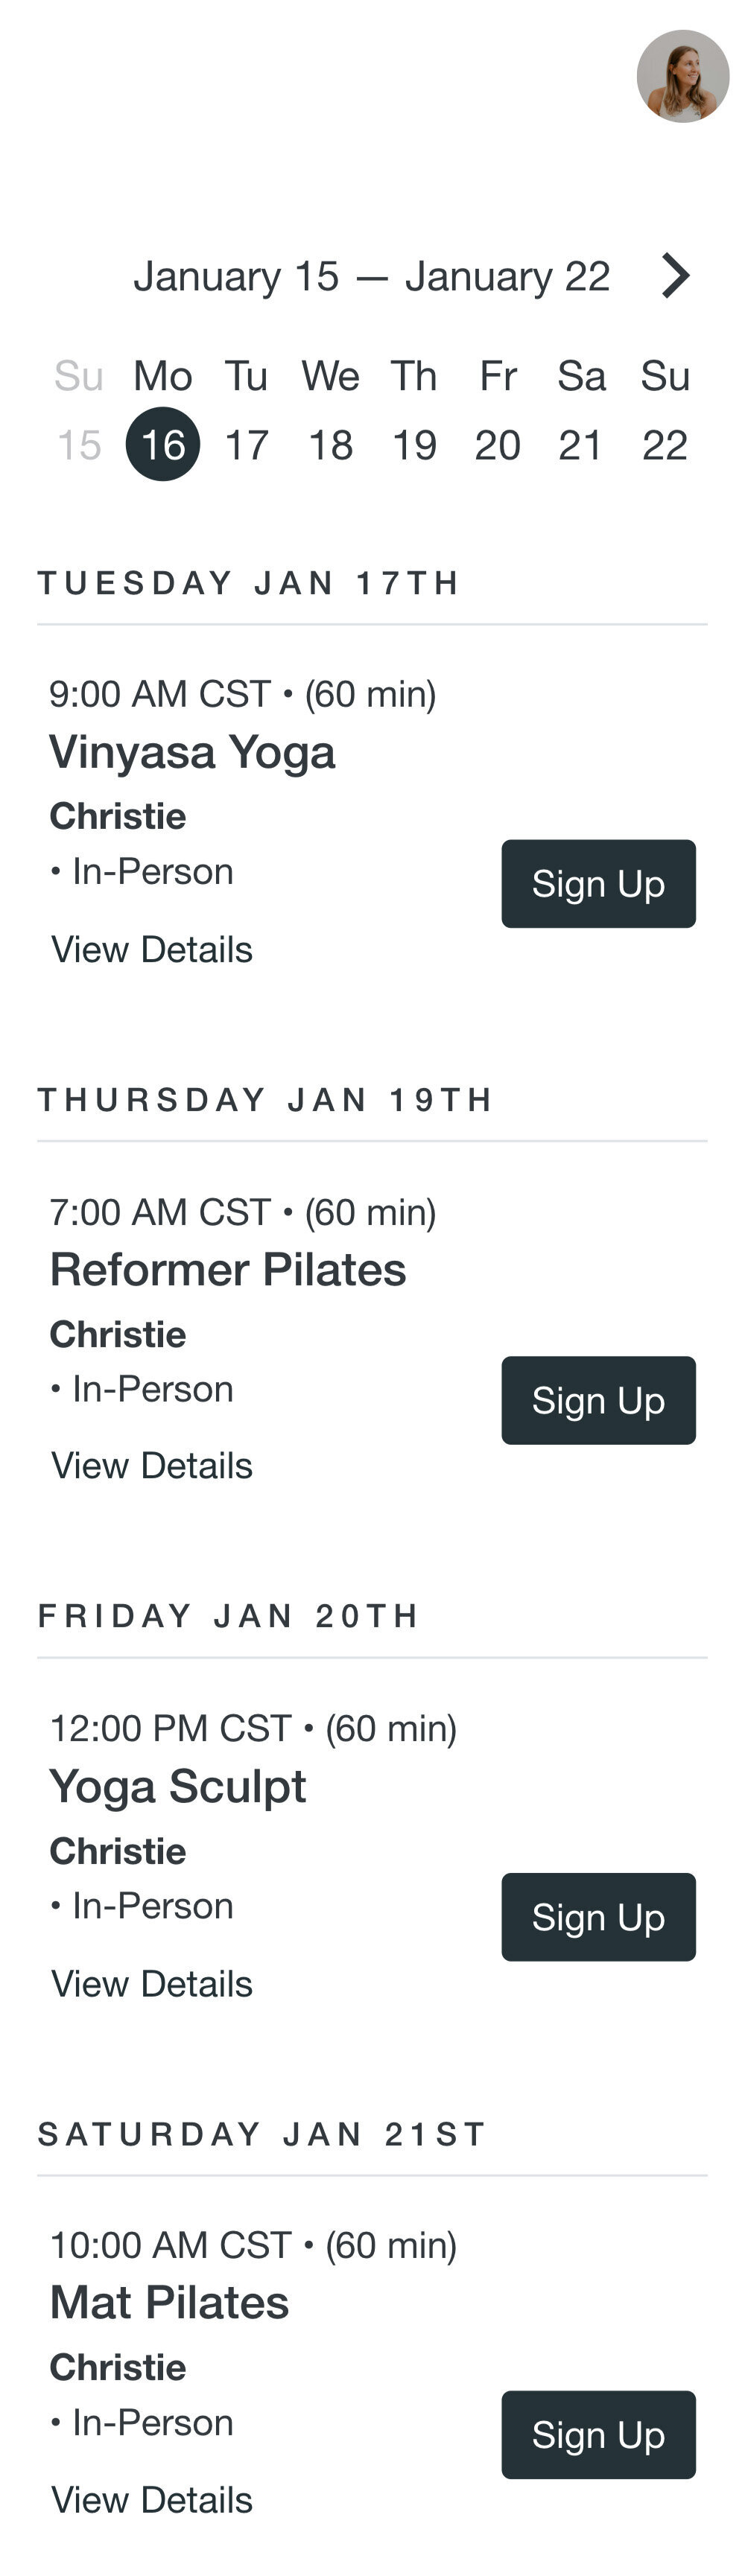Tap the greyed-out Sunday 15 date
The image size is (745, 2576).
coord(79,445)
